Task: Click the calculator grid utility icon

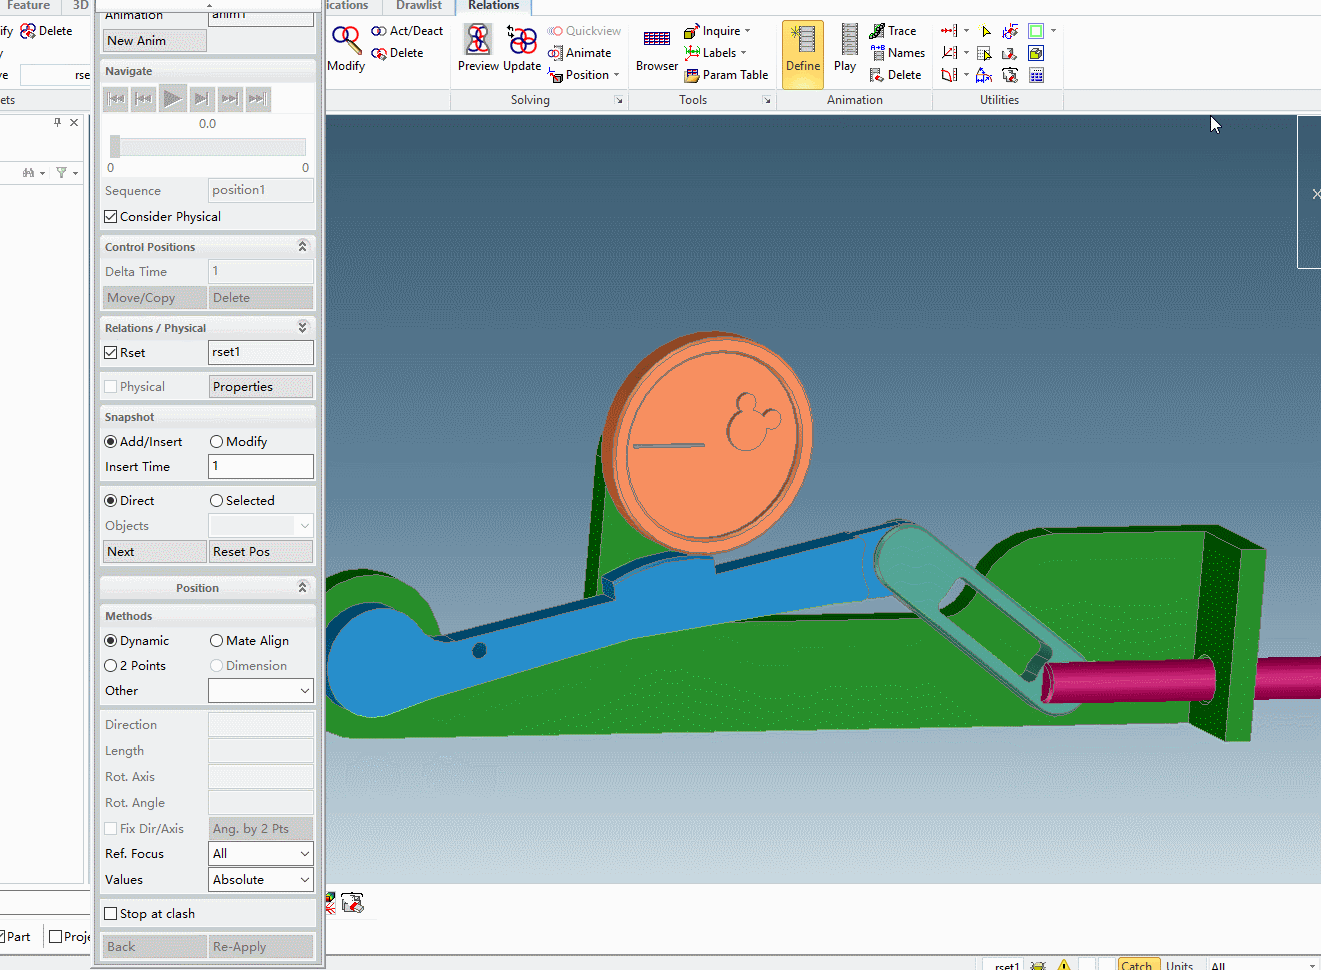Action: pyautogui.click(x=1036, y=75)
